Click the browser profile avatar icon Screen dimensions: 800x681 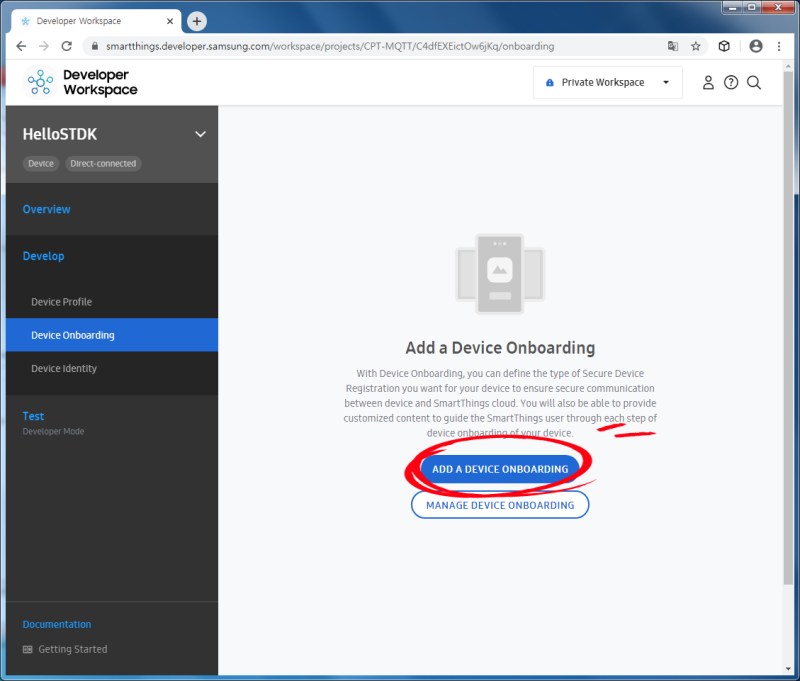(756, 46)
